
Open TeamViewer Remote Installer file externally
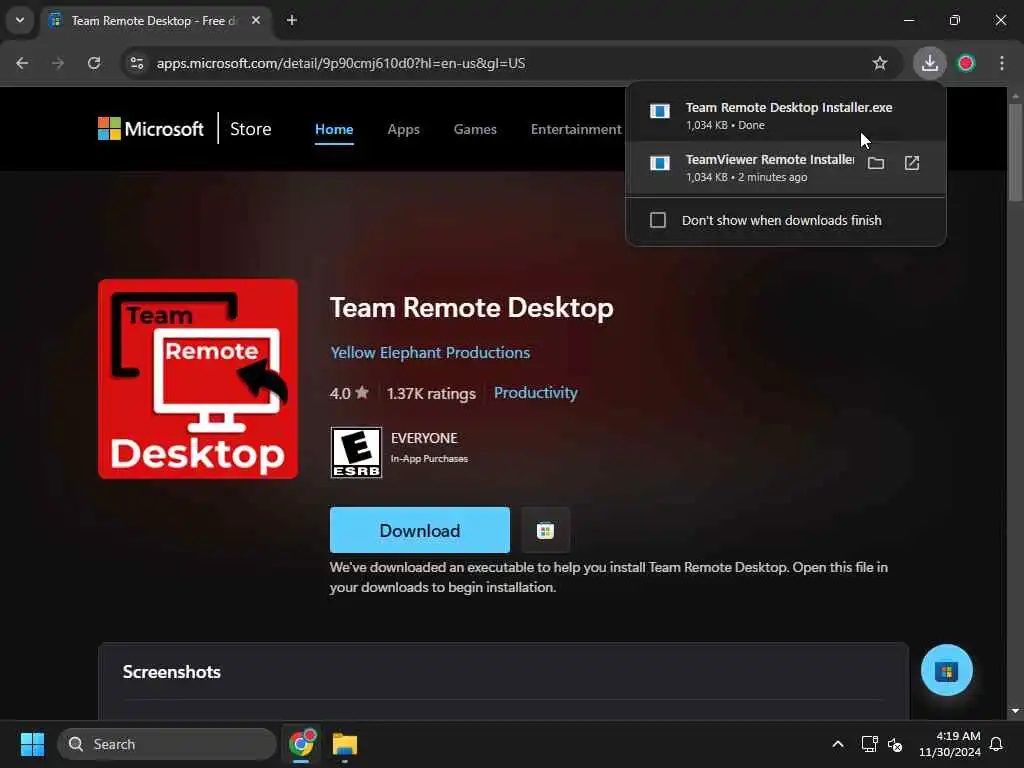[x=912, y=163]
